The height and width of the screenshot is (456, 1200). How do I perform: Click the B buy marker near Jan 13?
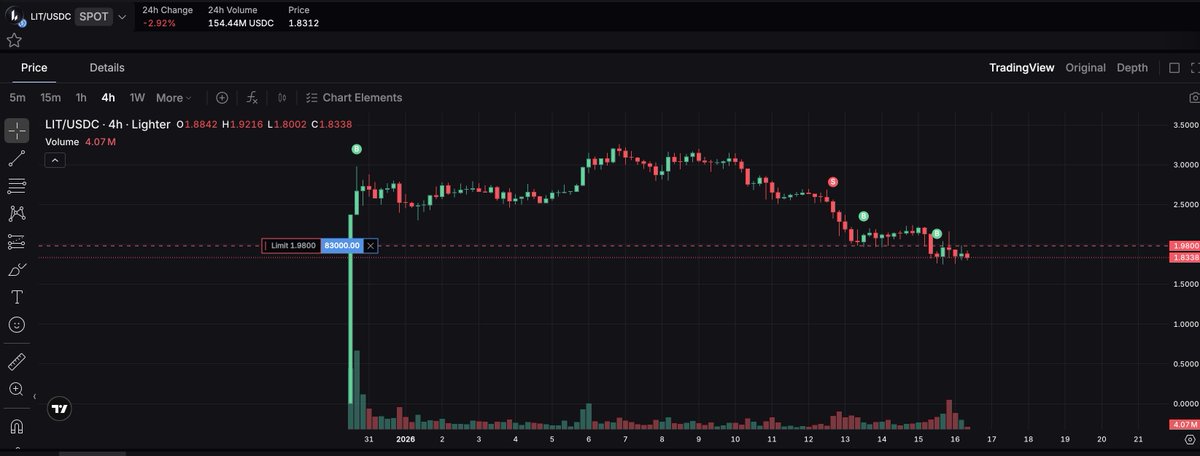(x=863, y=216)
